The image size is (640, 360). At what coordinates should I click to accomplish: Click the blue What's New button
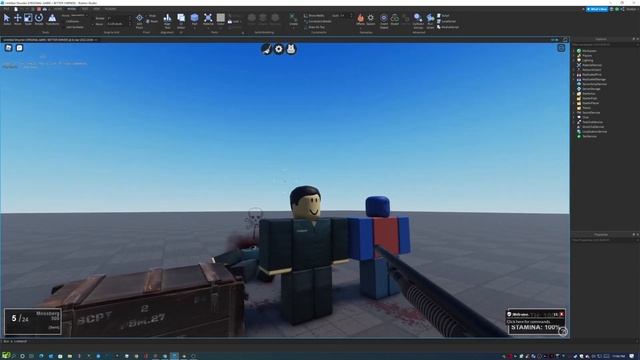click(x=597, y=9)
